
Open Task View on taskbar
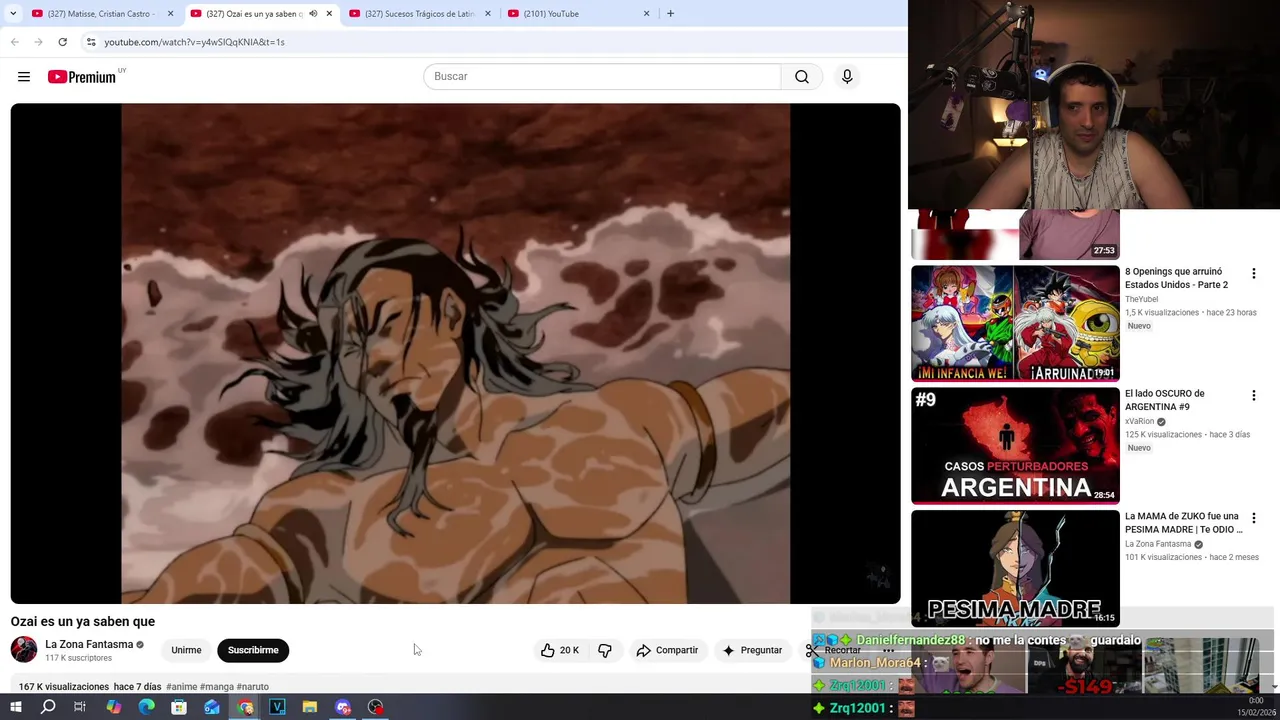coord(80,707)
